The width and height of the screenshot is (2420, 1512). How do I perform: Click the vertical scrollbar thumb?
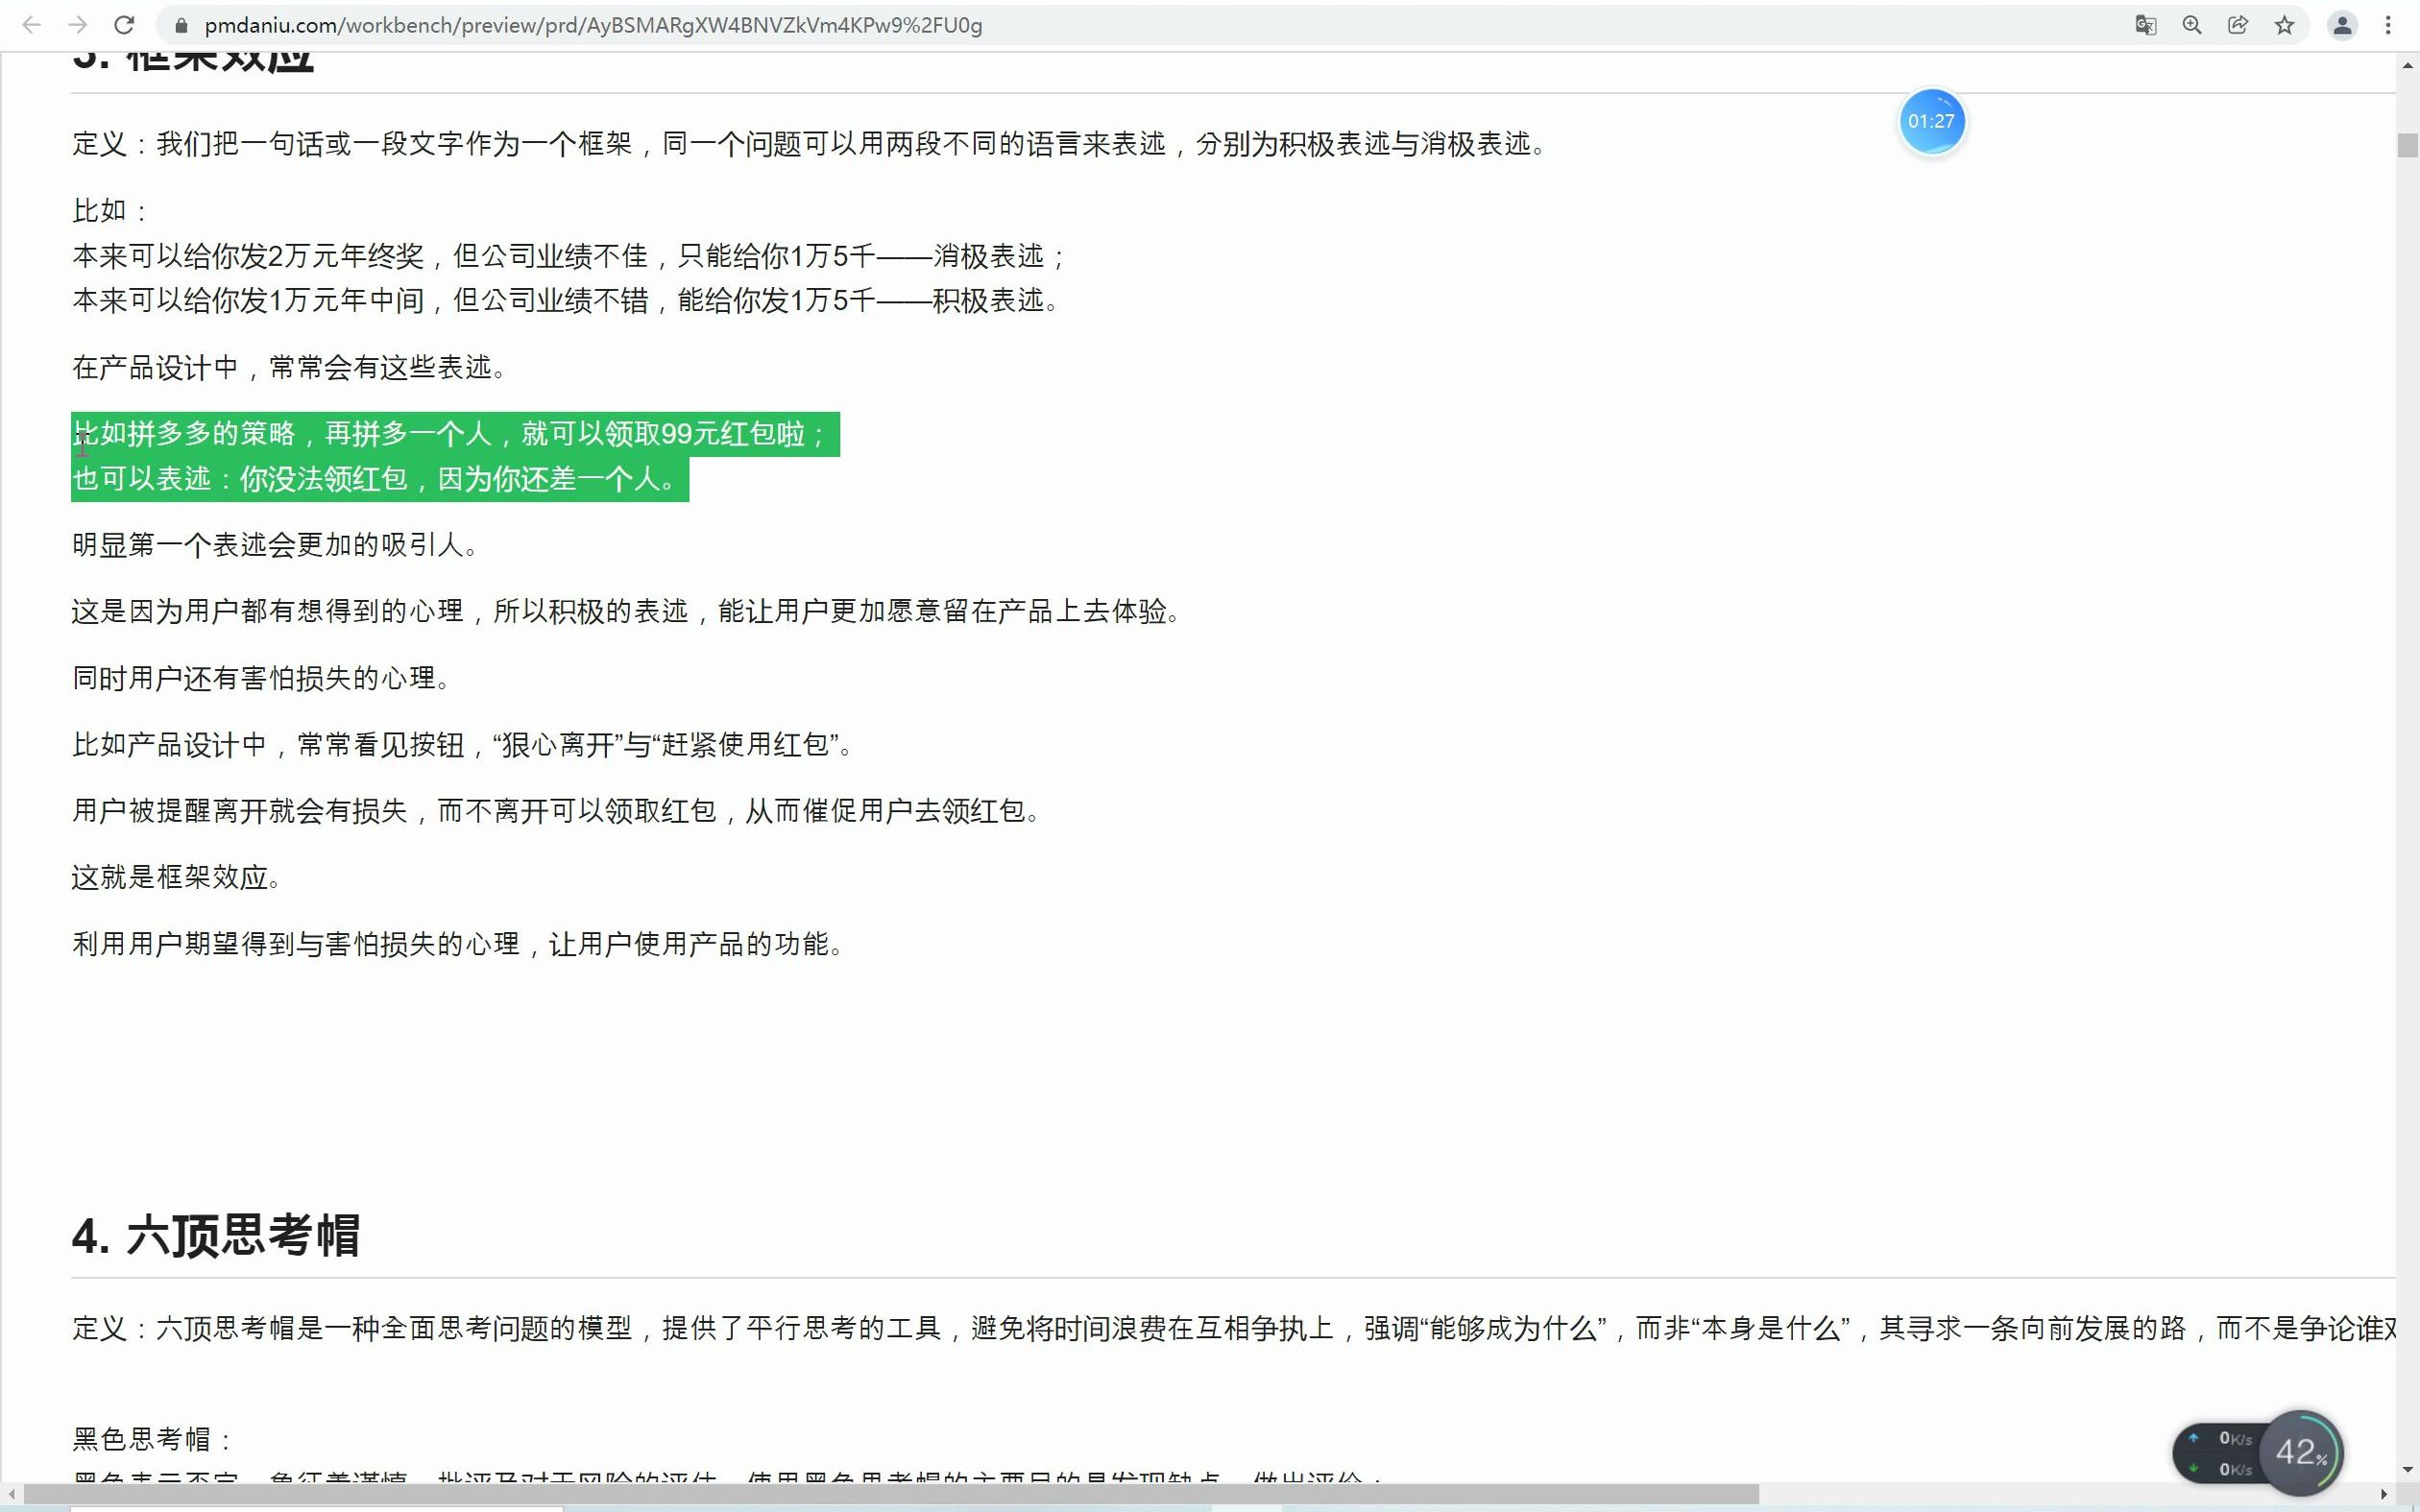[x=2407, y=145]
